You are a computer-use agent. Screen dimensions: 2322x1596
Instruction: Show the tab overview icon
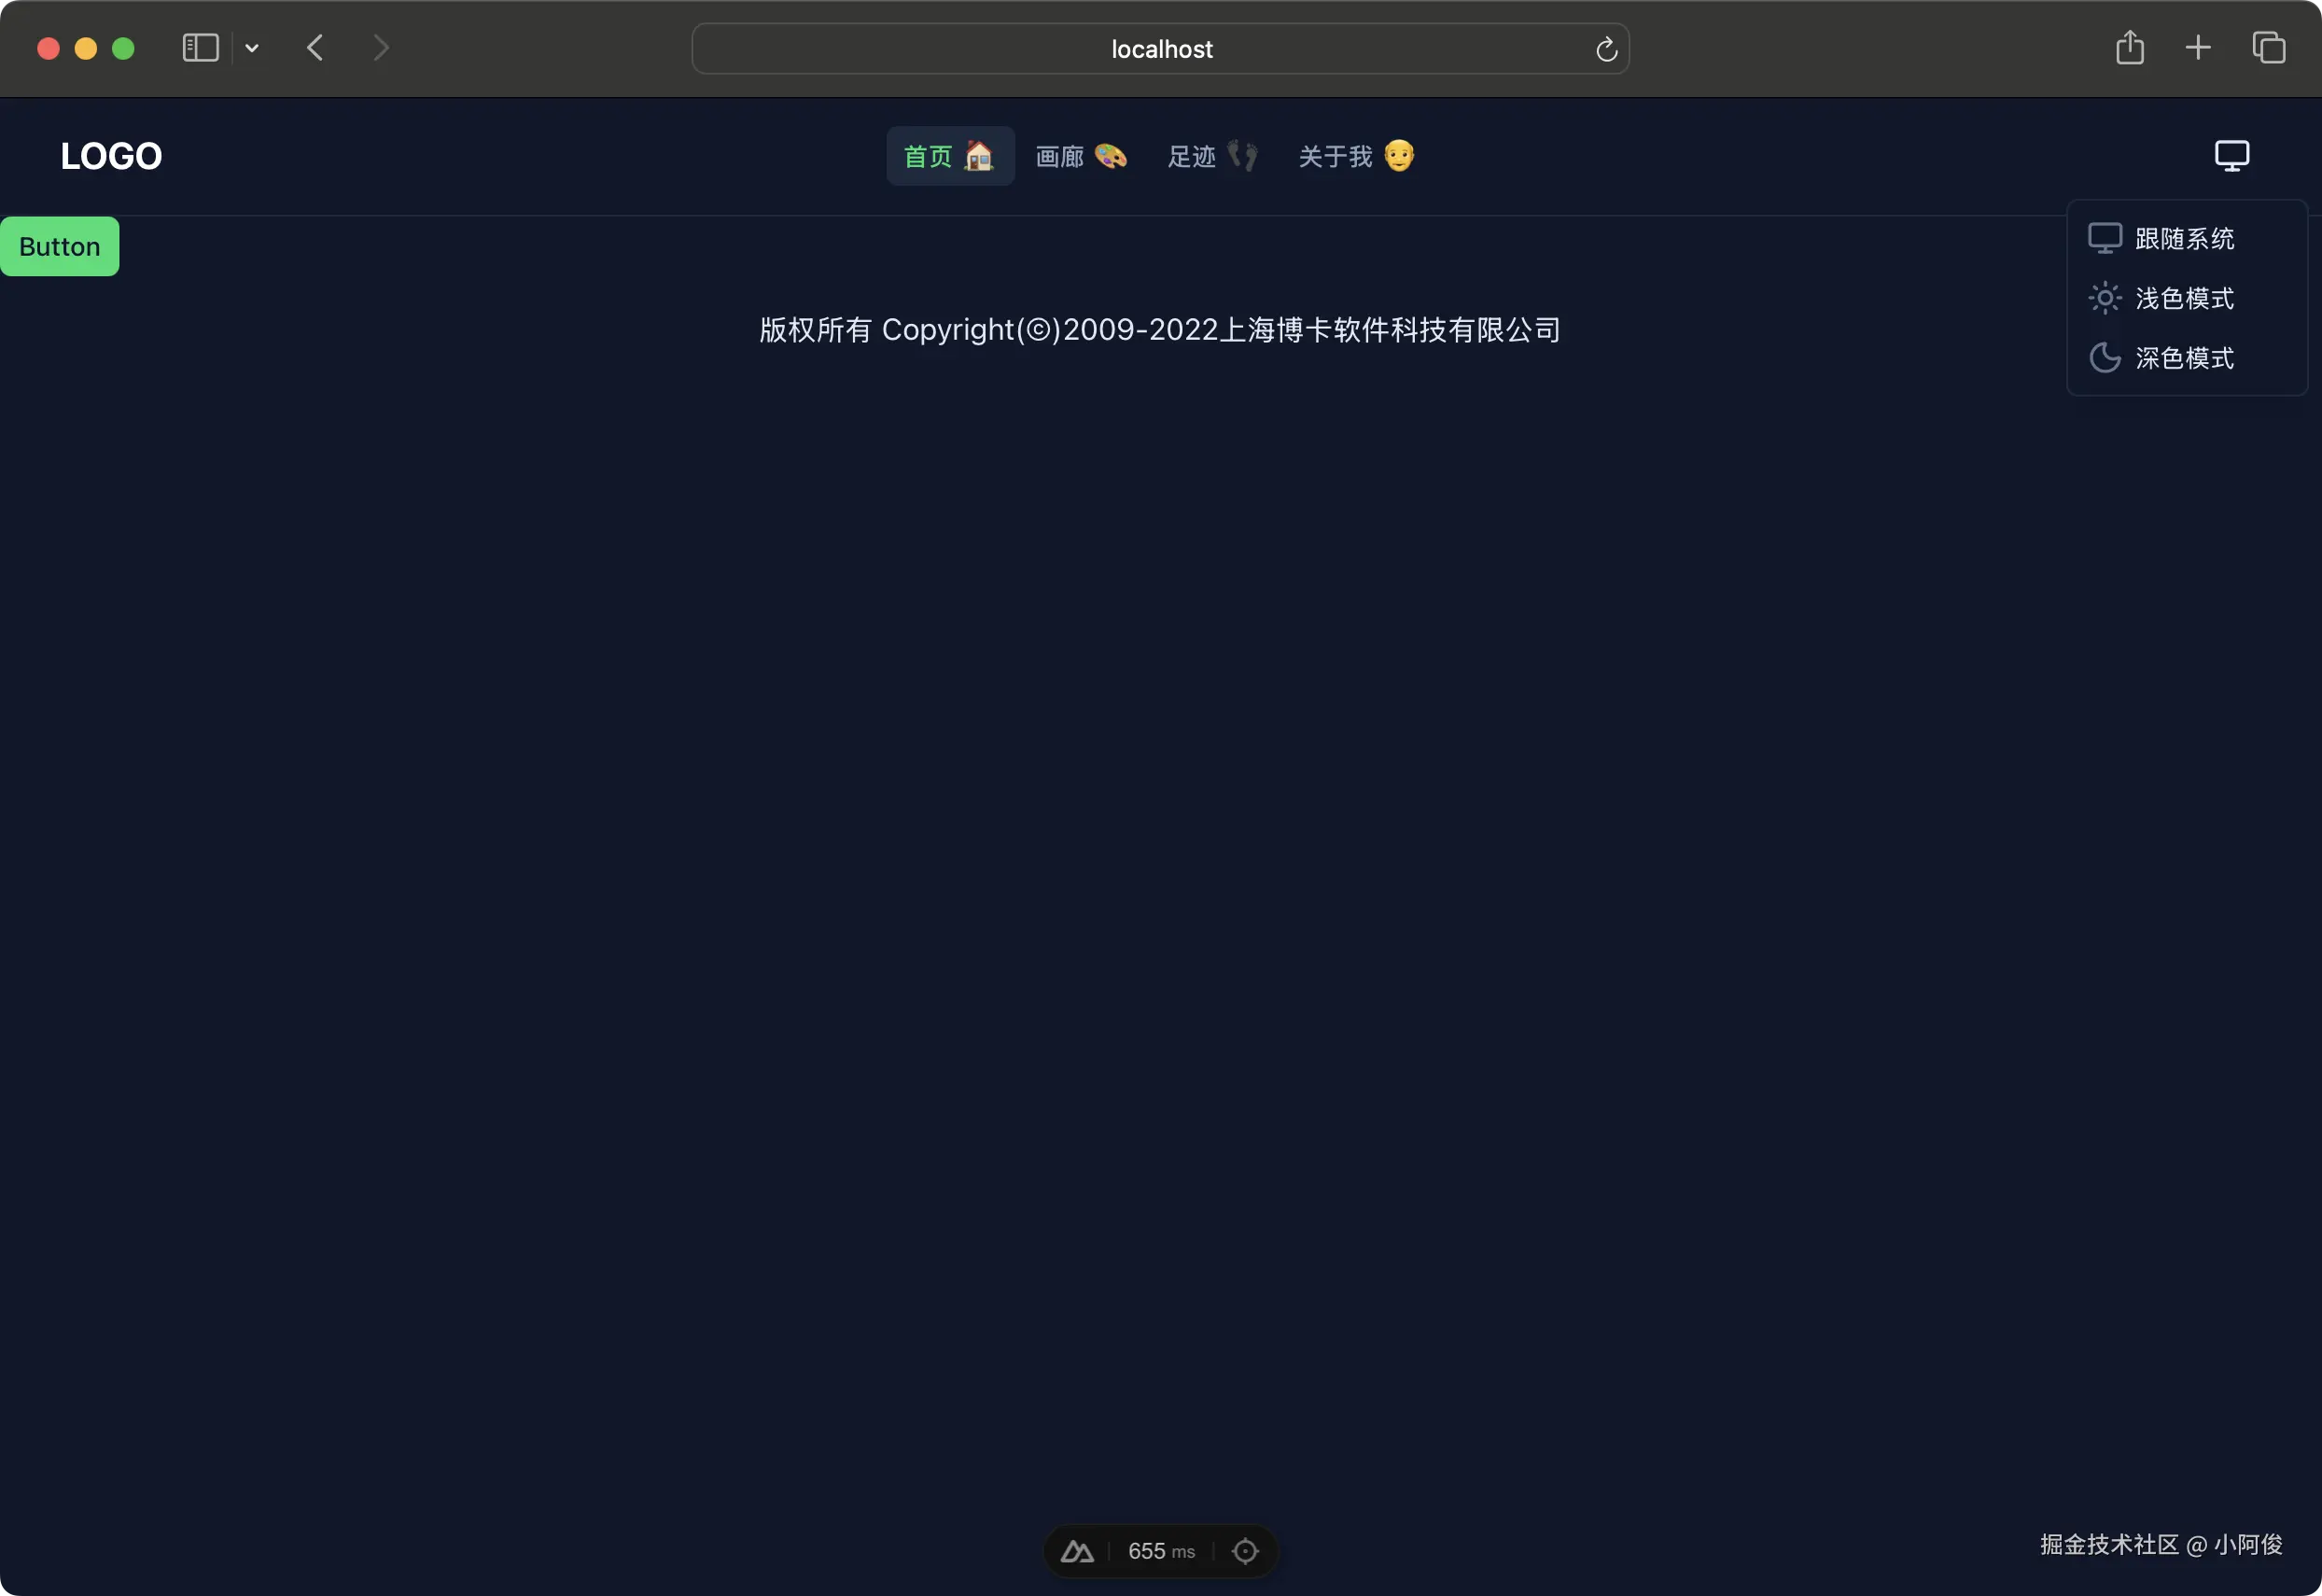(x=2268, y=48)
